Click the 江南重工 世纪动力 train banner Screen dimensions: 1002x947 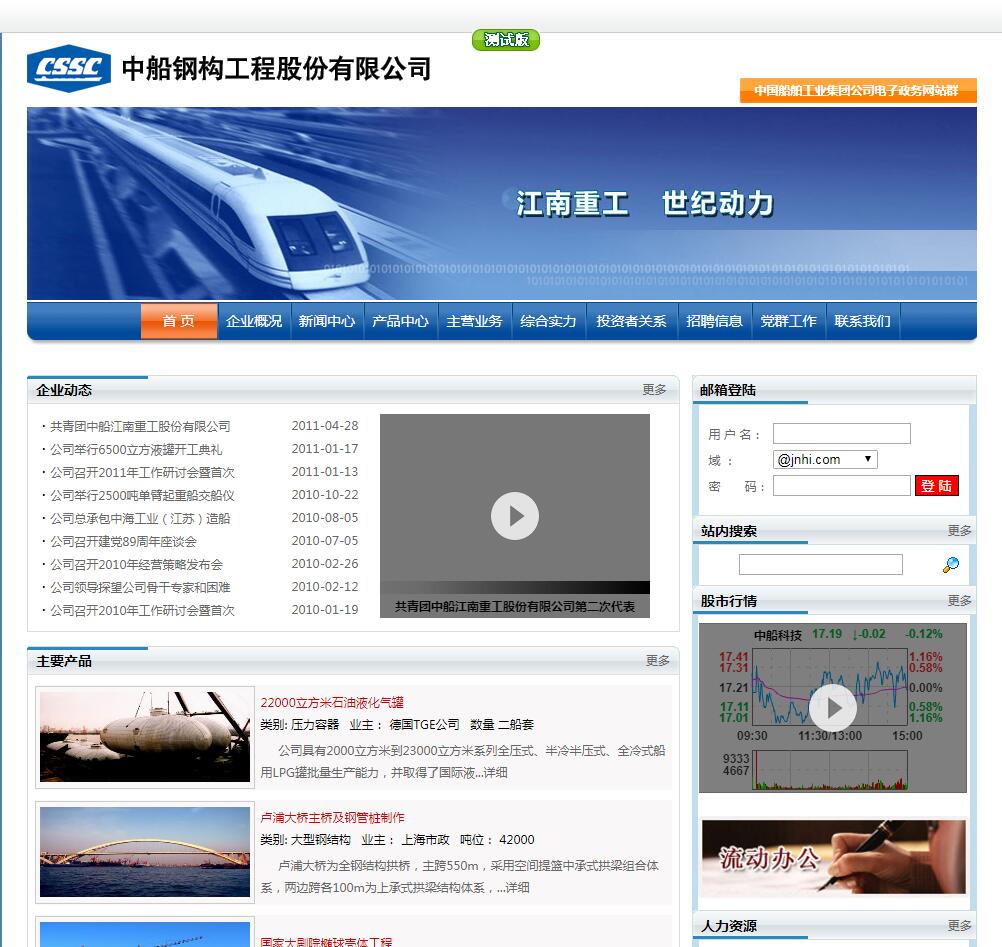502,203
